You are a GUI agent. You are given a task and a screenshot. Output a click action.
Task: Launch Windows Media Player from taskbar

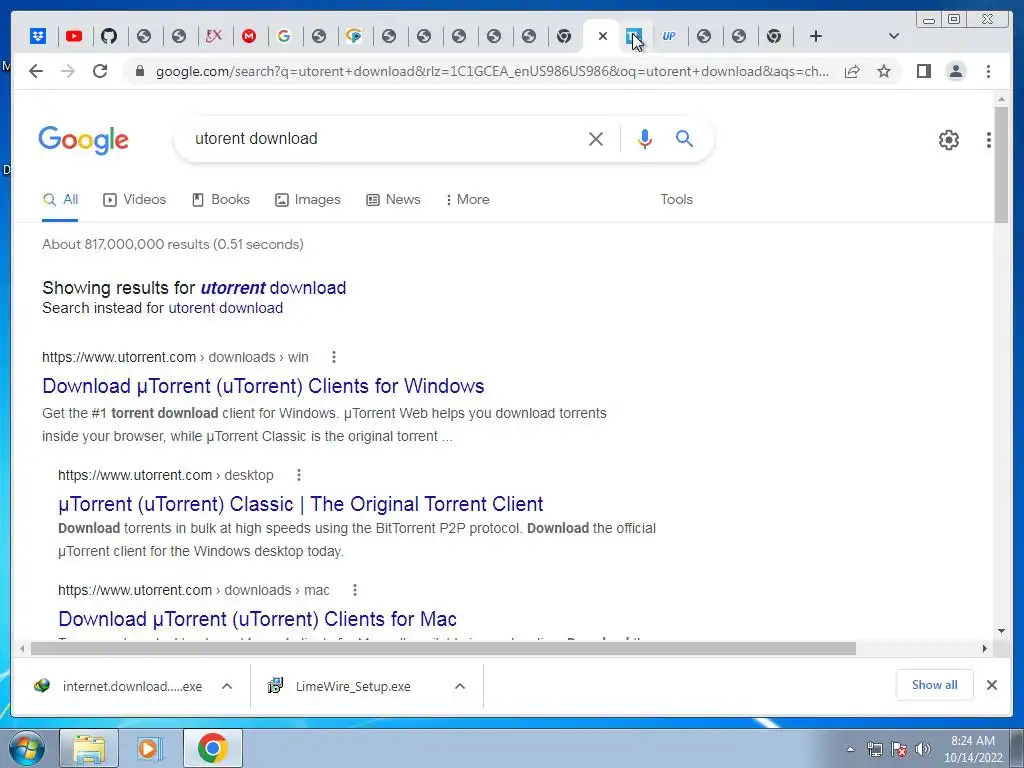[x=150, y=748]
